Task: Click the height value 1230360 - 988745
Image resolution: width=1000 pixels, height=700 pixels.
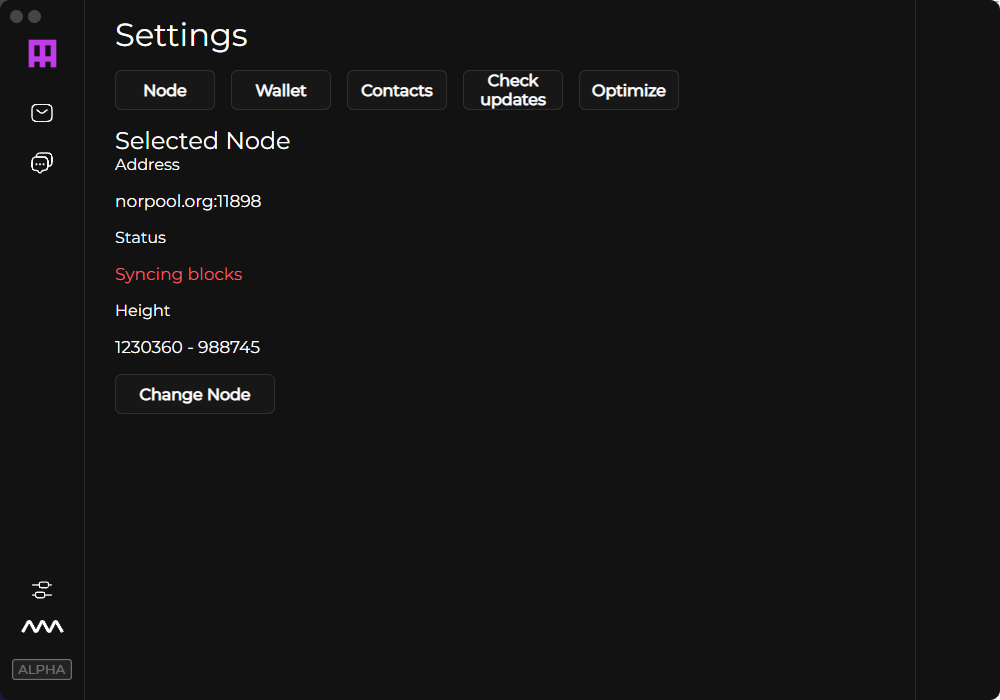Action: (x=187, y=347)
